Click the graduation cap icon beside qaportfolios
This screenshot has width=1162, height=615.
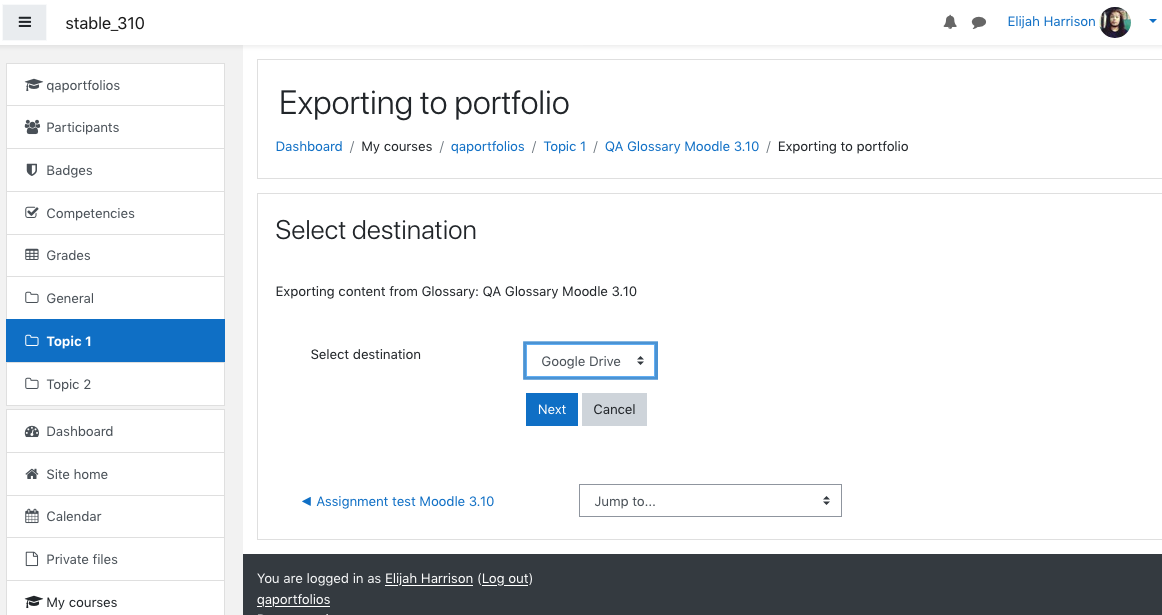point(33,85)
